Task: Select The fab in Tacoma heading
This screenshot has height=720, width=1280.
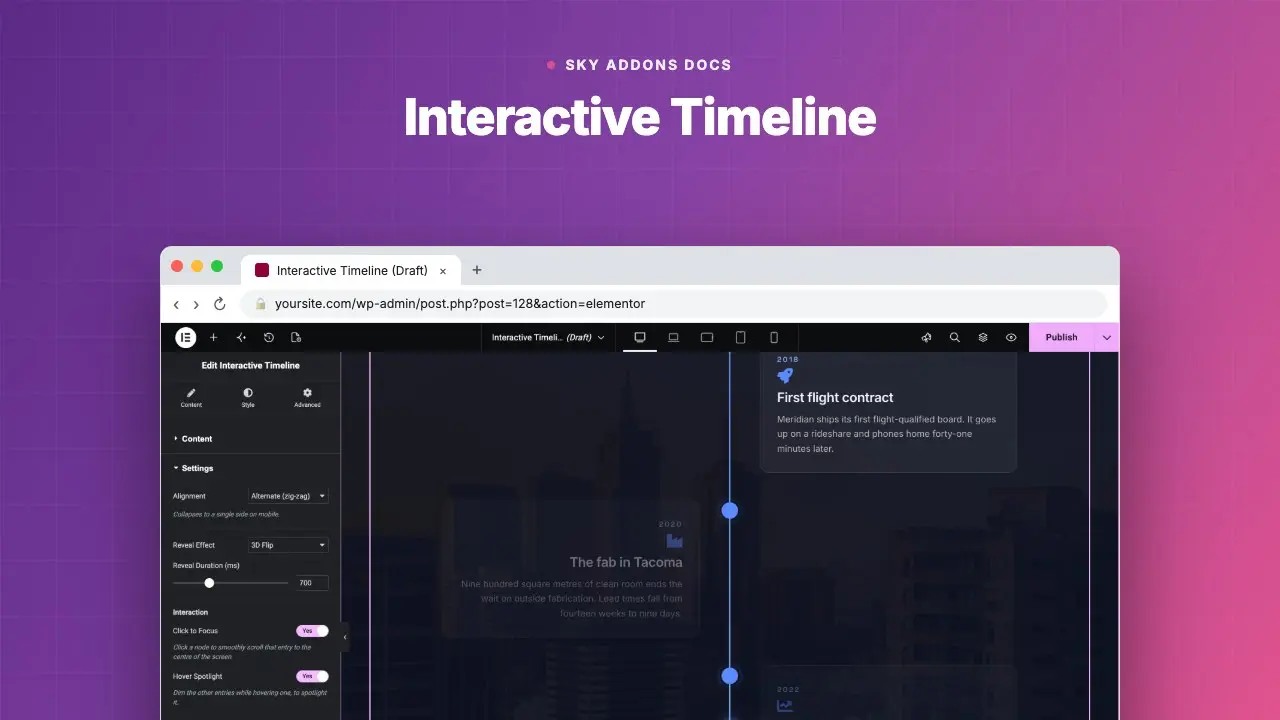Action: tap(626, 562)
